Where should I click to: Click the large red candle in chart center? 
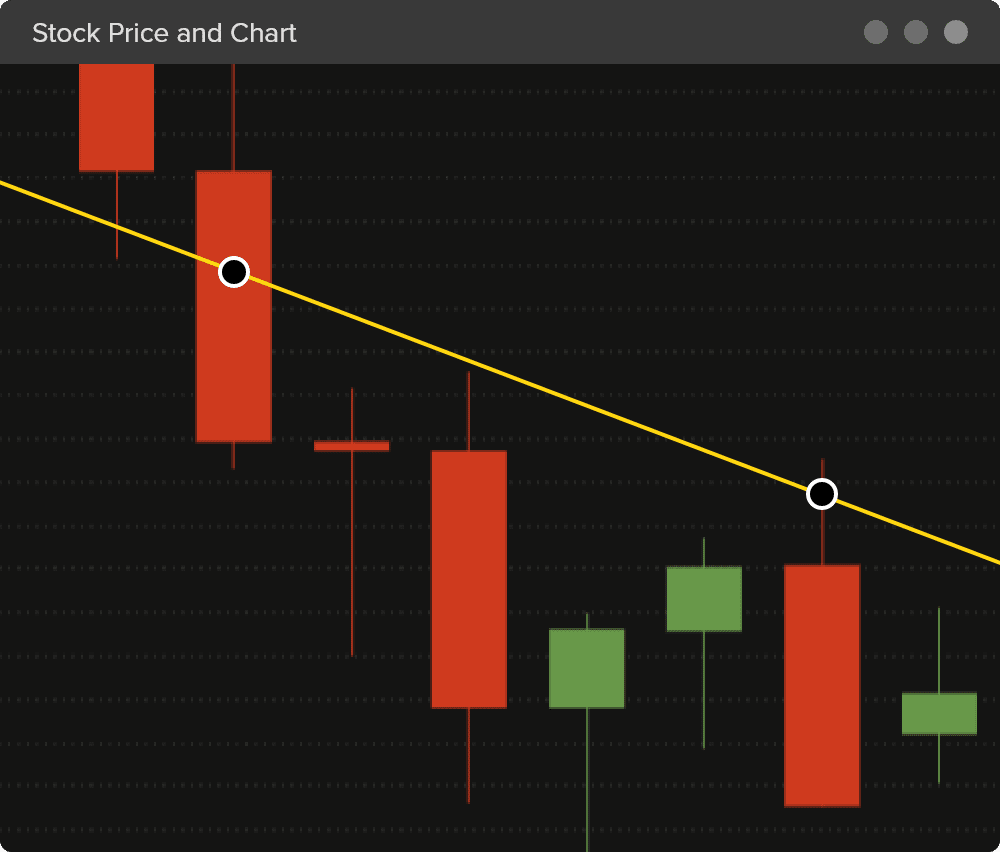(x=469, y=580)
